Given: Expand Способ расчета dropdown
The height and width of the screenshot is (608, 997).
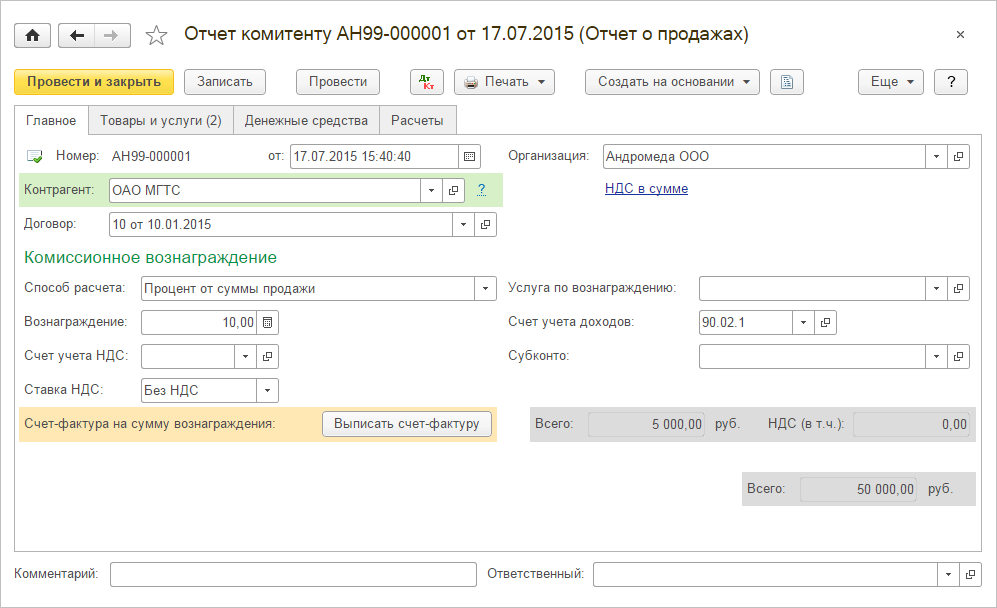Looking at the screenshot, I should (486, 289).
